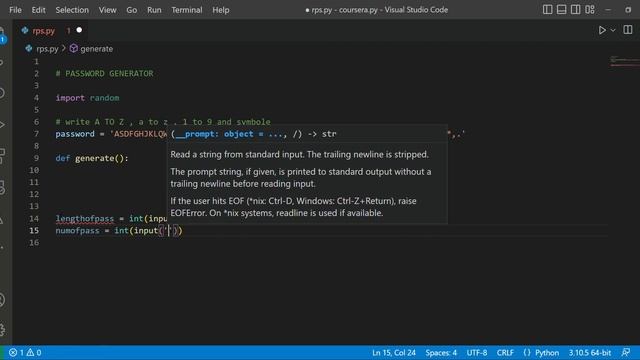Screen dimensions: 640x360
Task: Open the Customize Layout icon
Action: tap(590, 9)
